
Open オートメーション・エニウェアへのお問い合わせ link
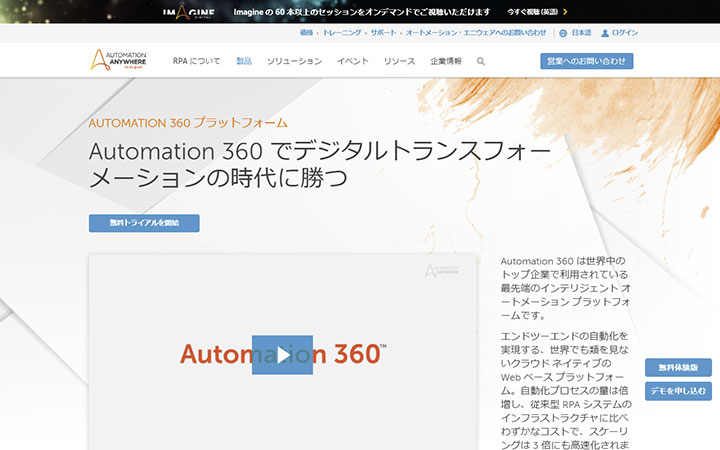[x=476, y=33]
